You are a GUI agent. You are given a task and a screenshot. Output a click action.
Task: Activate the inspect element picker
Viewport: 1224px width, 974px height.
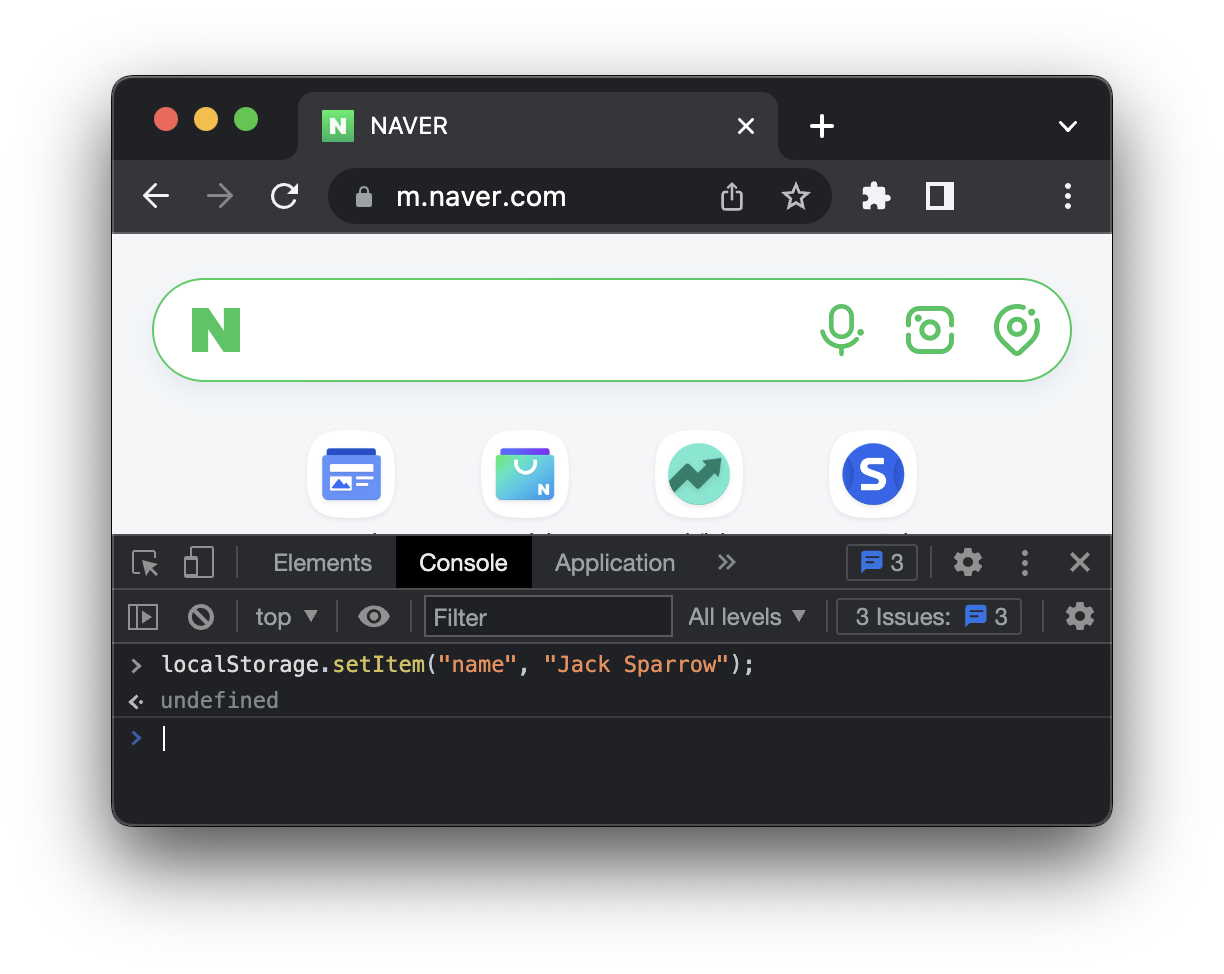coord(146,563)
